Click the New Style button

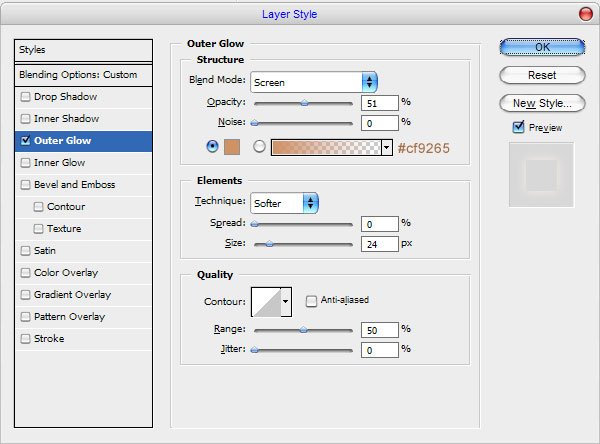(x=542, y=103)
